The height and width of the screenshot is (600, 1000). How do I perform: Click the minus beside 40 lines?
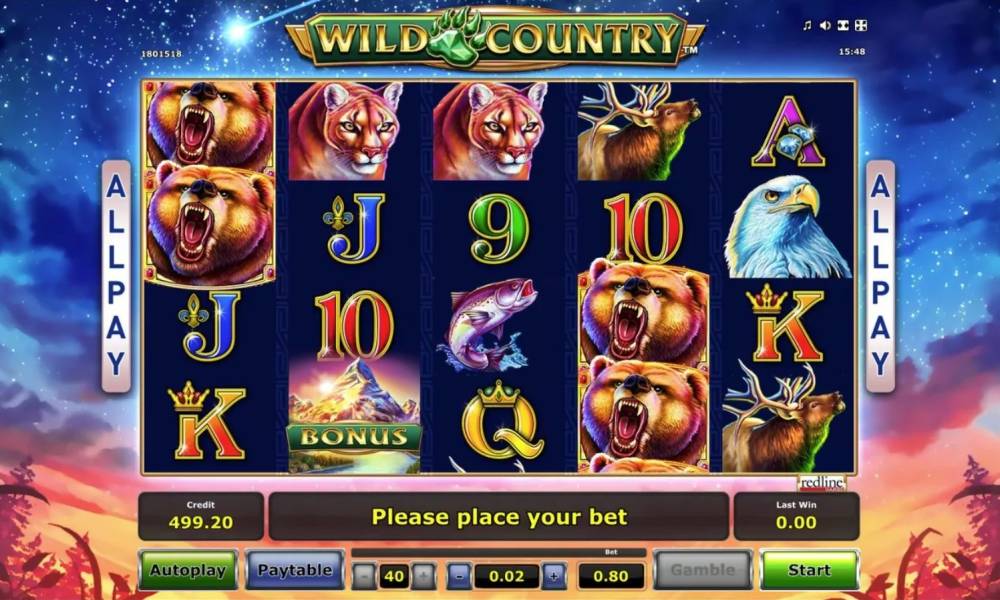pyautogui.click(x=364, y=576)
